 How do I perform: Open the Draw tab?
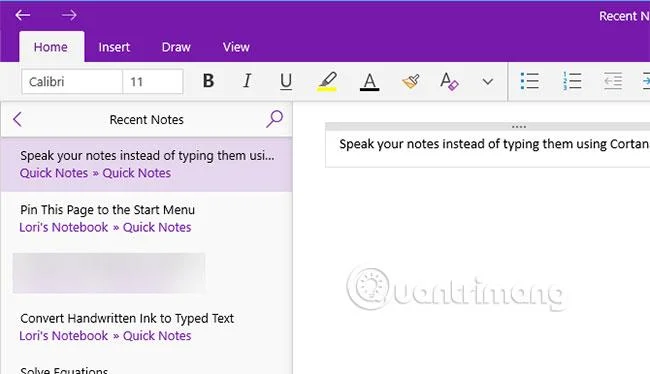[x=176, y=47]
